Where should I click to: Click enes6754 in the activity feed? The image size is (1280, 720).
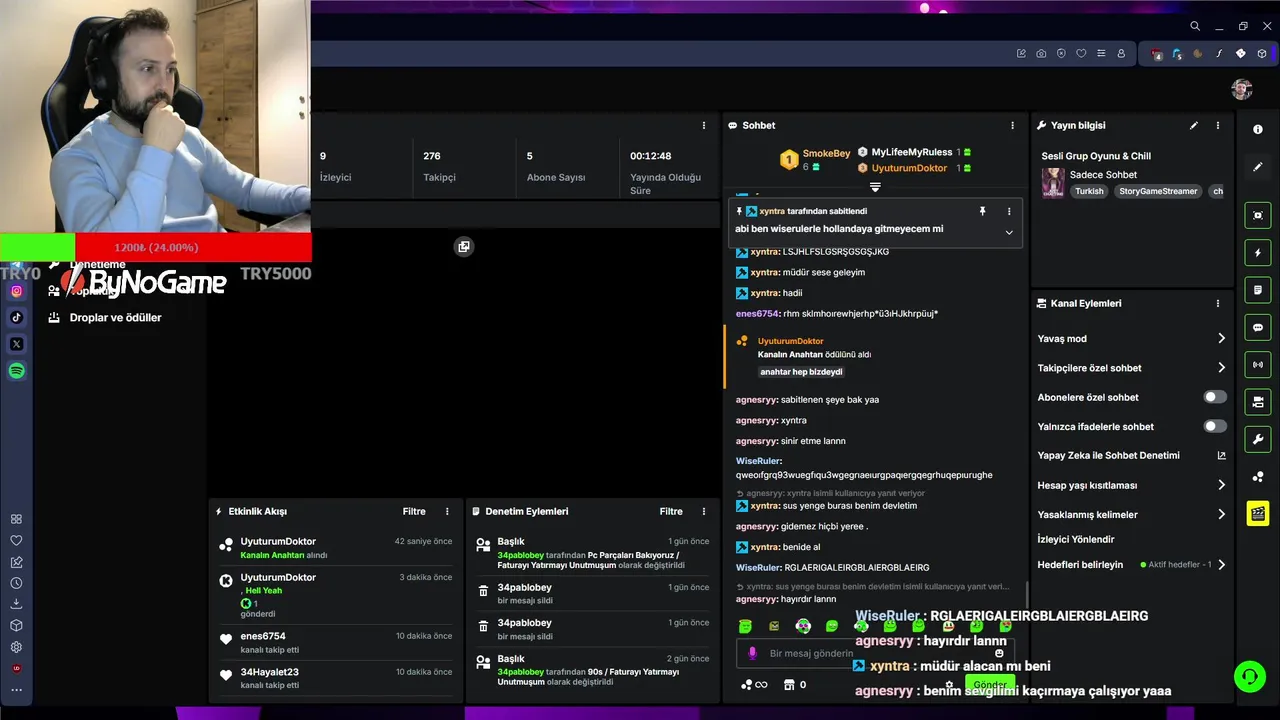point(263,636)
